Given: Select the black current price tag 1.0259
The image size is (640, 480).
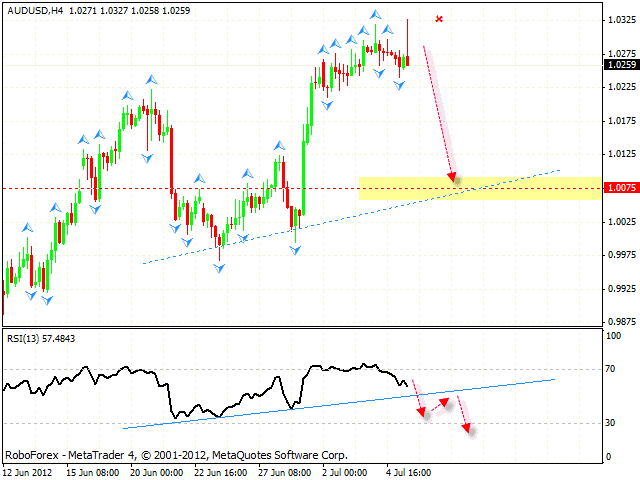Looking at the screenshot, I should pyautogui.click(x=619, y=65).
